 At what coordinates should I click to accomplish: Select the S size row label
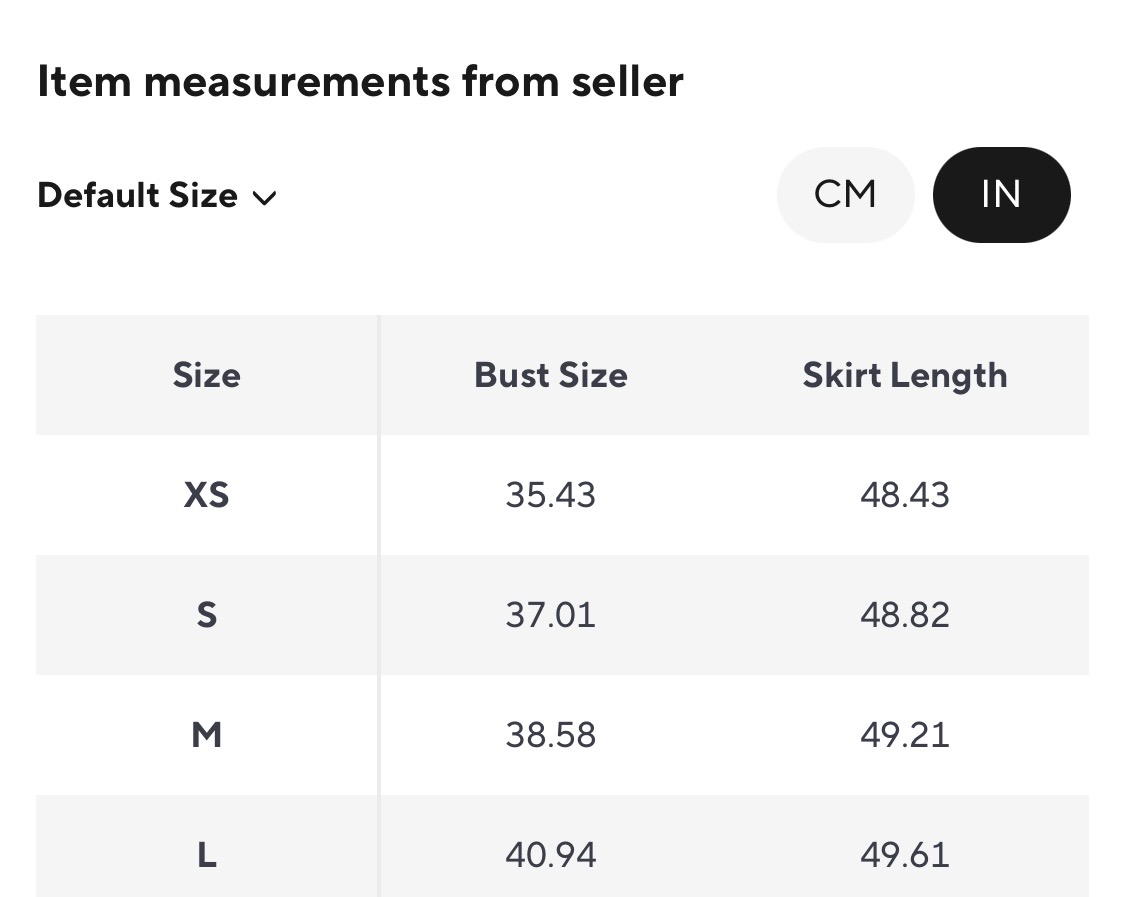[206, 615]
